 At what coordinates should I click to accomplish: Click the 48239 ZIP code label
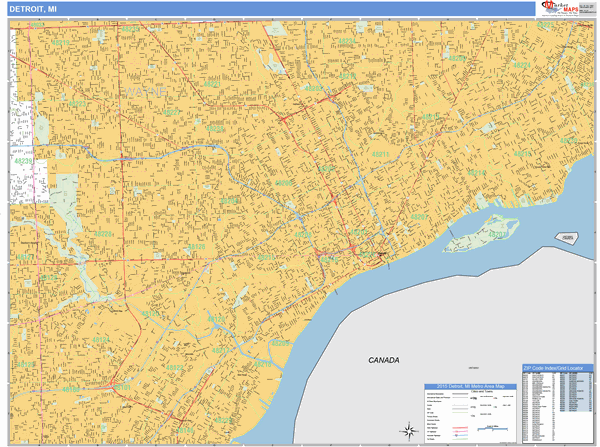24,159
